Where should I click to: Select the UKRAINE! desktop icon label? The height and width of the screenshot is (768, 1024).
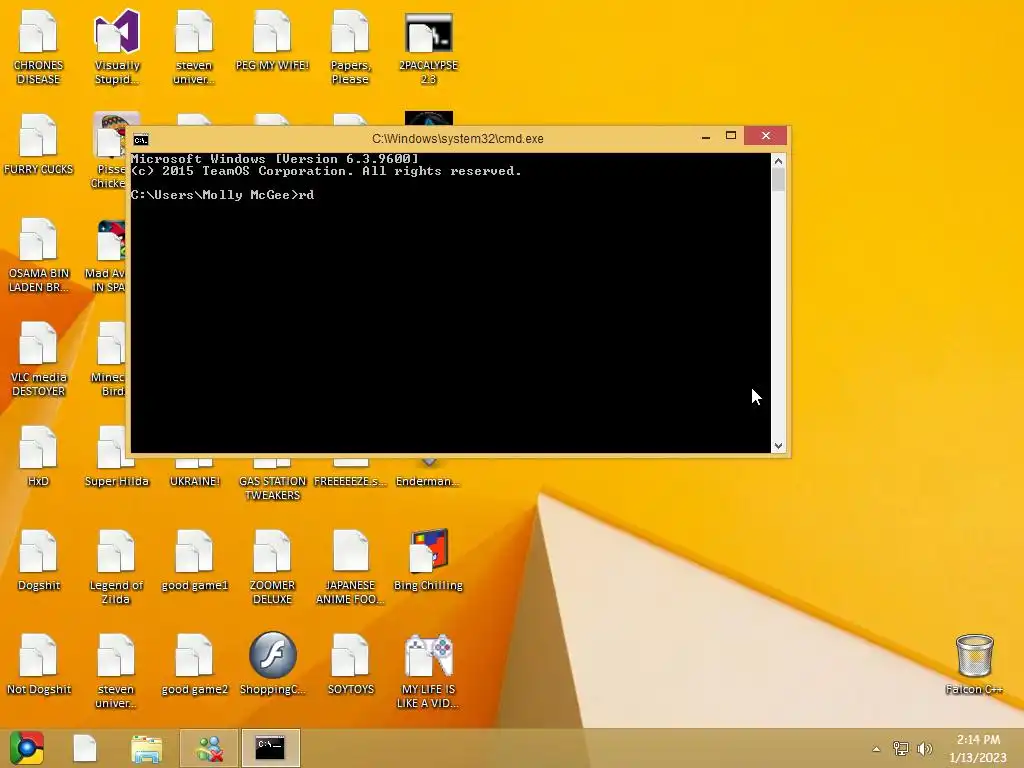tap(194, 481)
